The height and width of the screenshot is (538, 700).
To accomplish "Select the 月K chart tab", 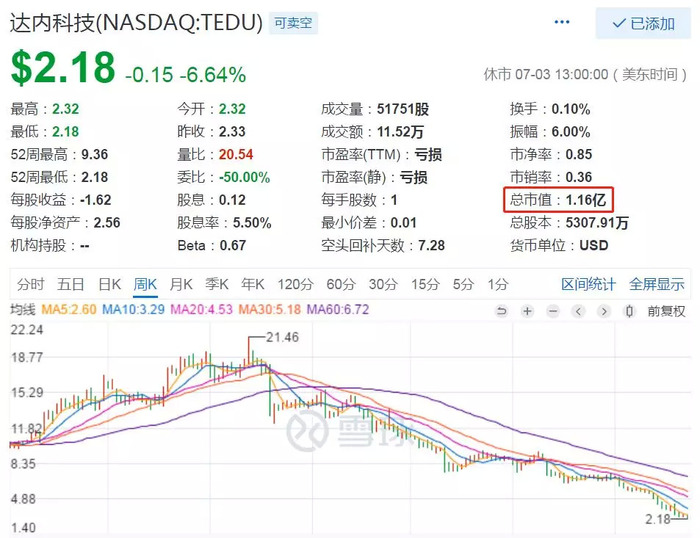I will [x=181, y=284].
